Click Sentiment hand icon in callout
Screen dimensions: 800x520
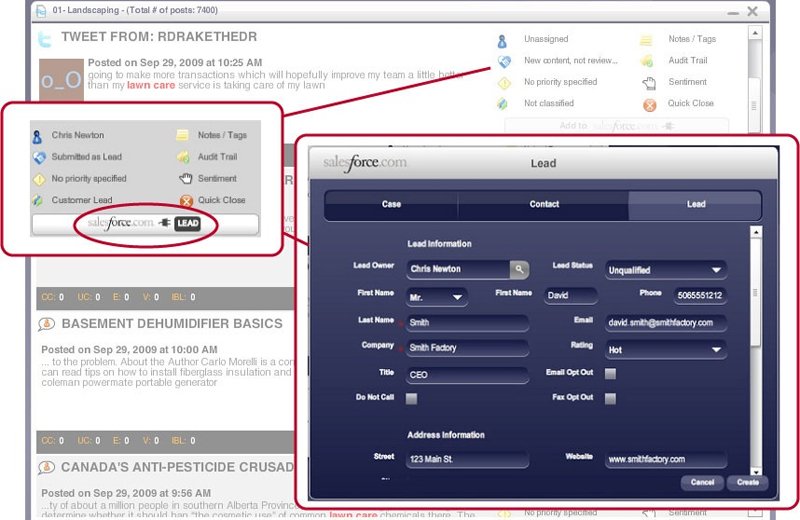186,179
